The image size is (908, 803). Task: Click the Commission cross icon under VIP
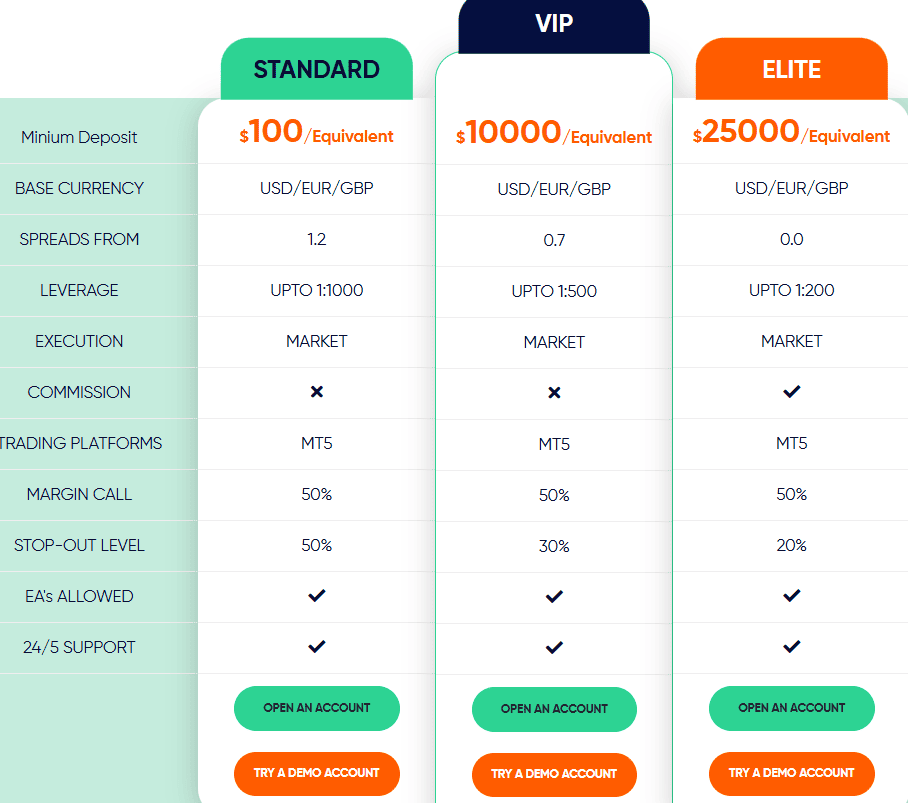click(x=554, y=392)
